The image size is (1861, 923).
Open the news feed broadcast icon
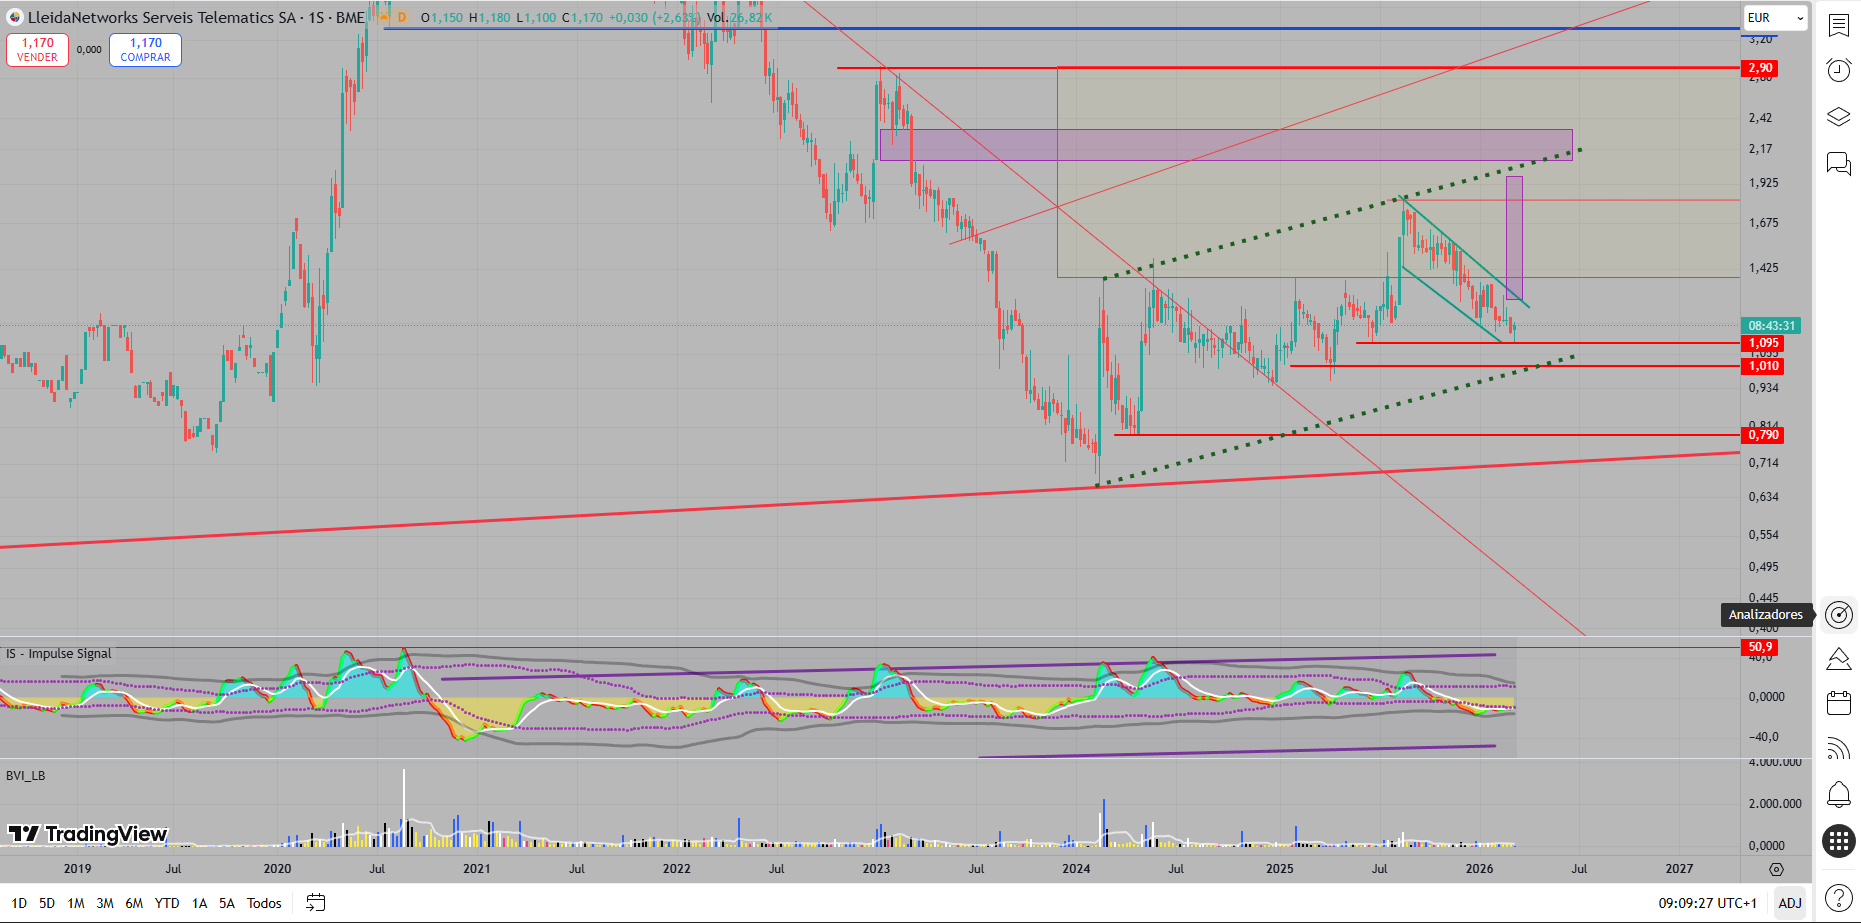coord(1838,749)
